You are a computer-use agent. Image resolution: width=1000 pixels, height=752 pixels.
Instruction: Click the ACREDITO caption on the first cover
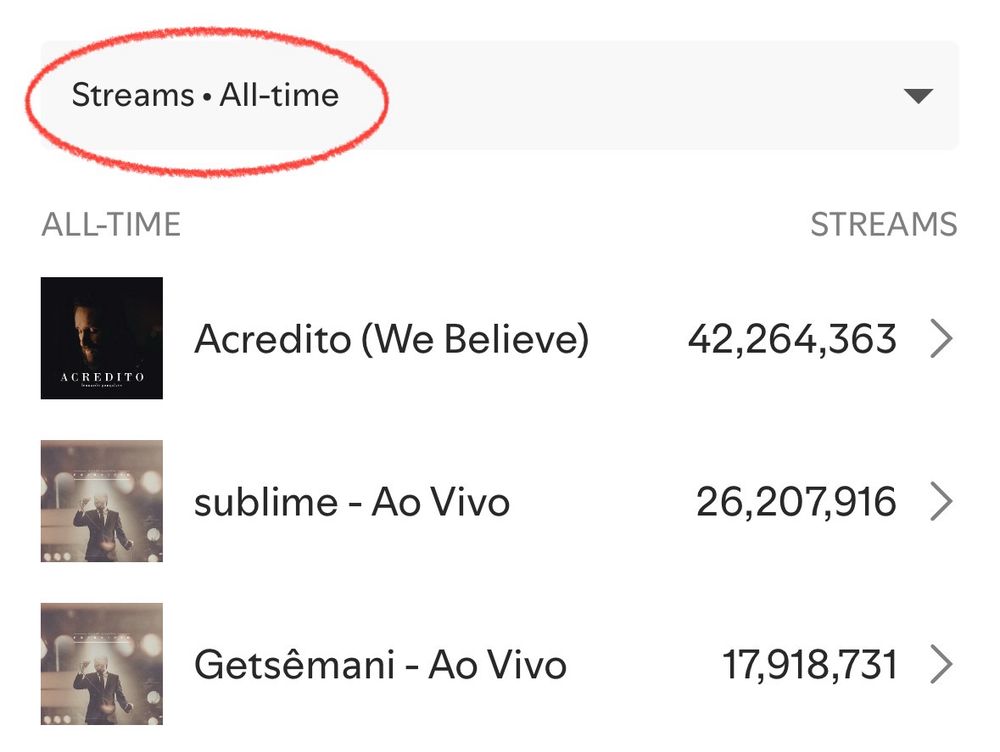tap(101, 377)
